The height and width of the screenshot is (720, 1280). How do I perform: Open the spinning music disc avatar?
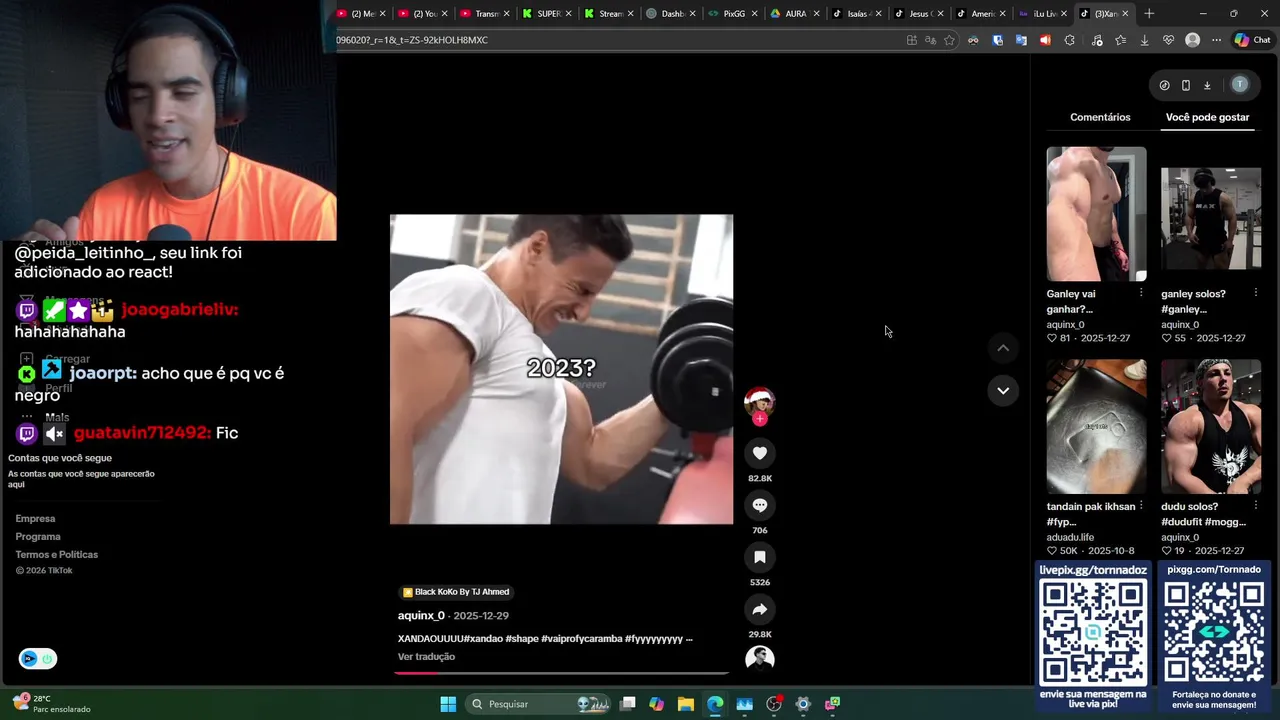[x=760, y=658]
